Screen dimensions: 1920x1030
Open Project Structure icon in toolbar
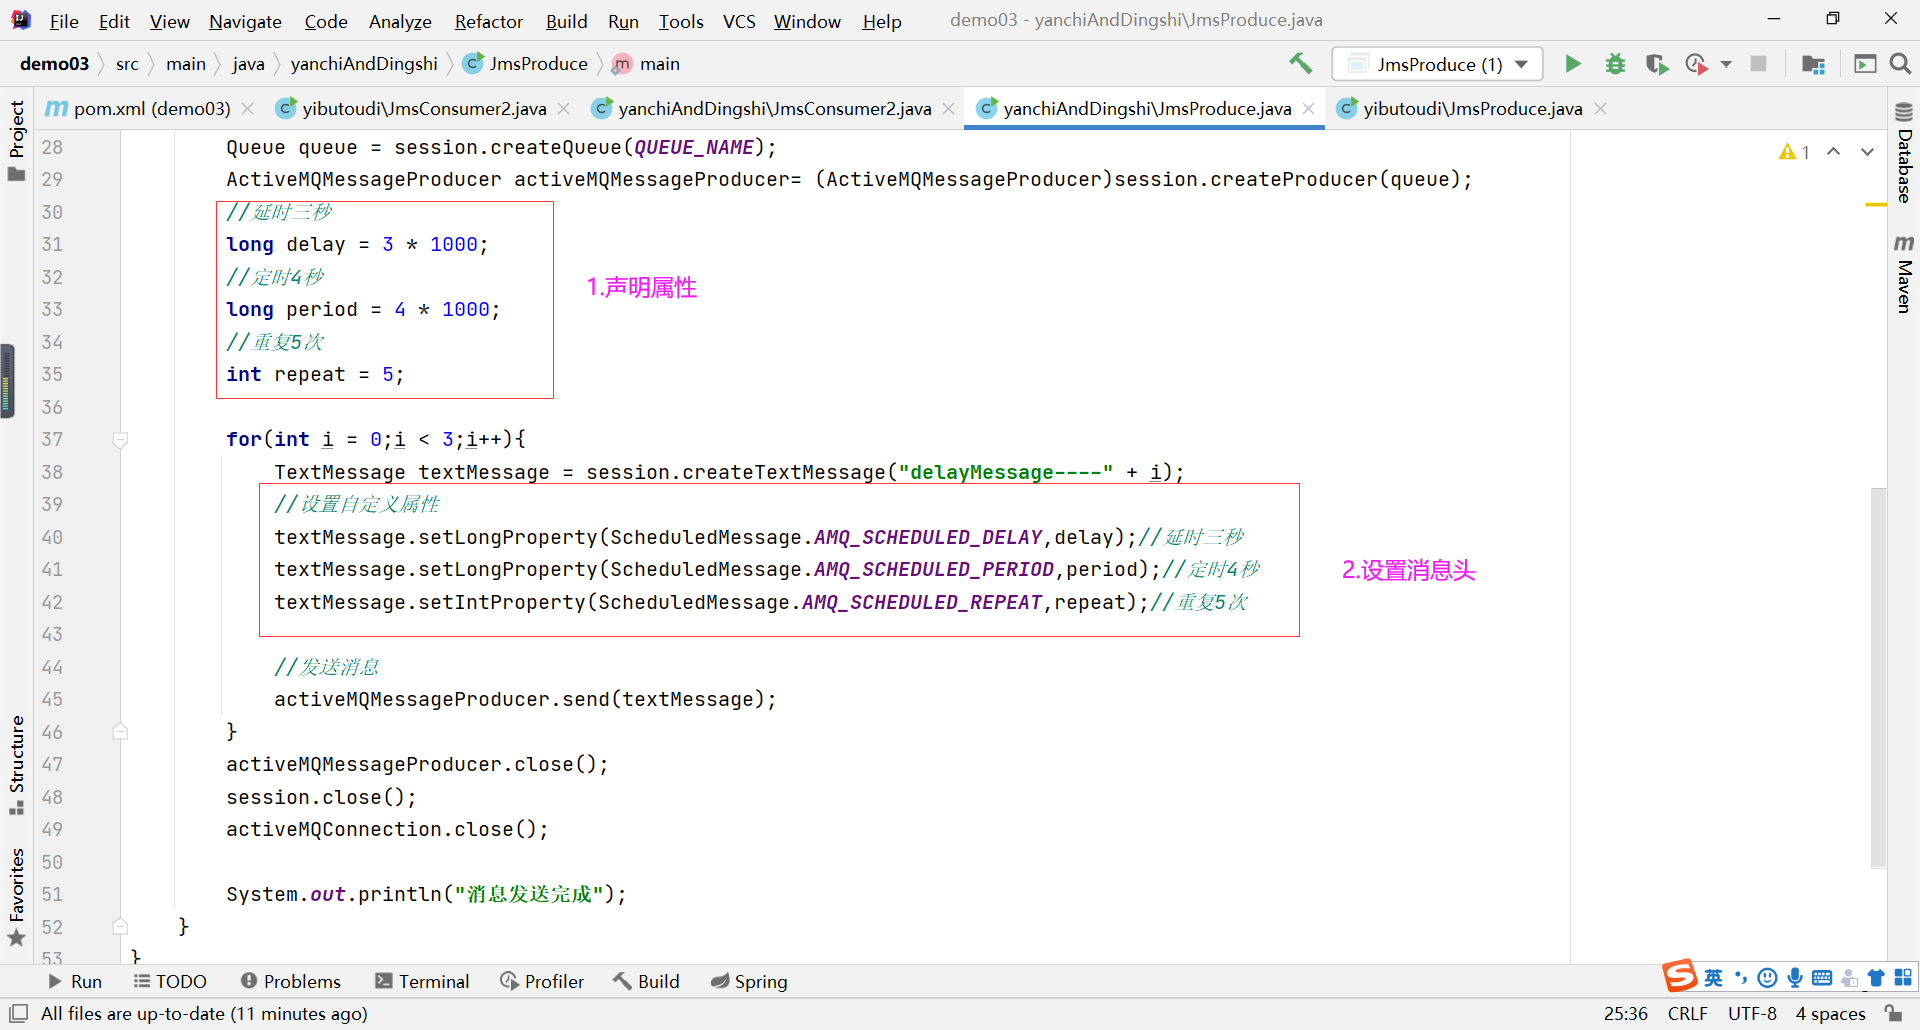1813,64
